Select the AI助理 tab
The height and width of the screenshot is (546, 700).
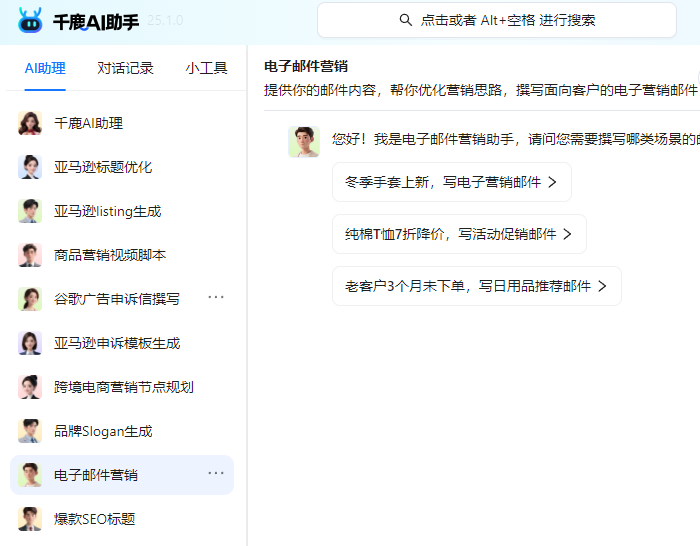[x=45, y=68]
